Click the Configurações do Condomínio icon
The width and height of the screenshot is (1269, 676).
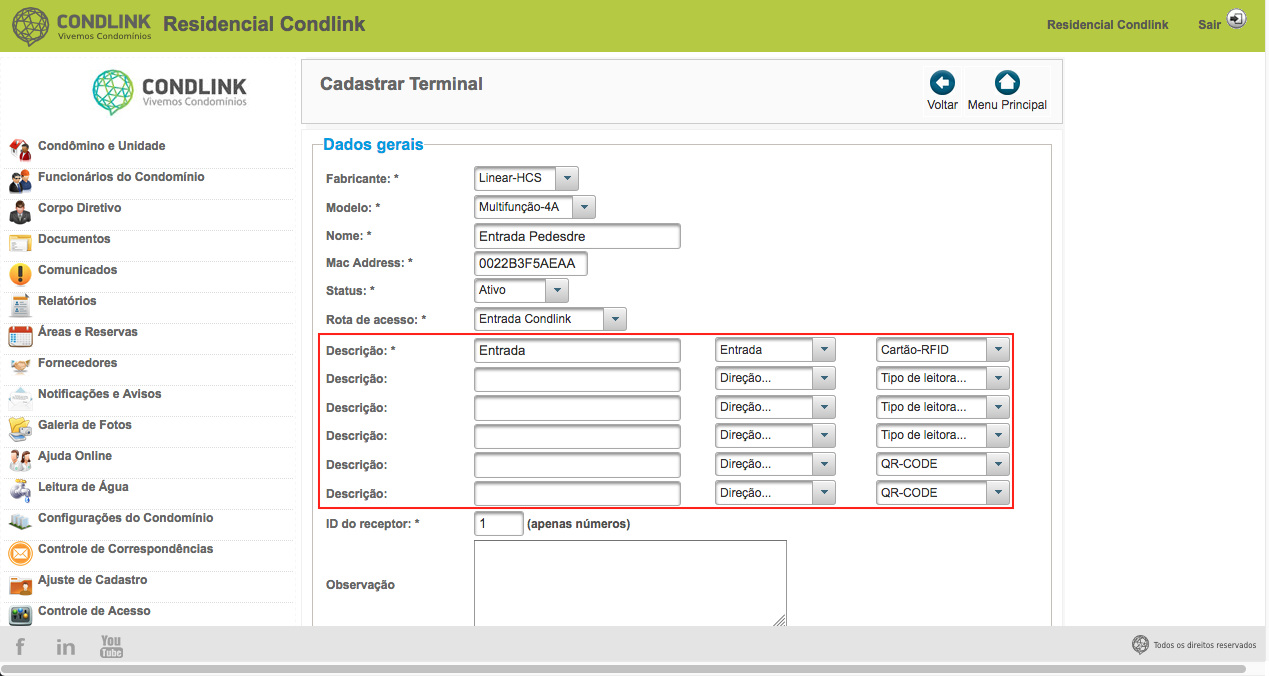pyautogui.click(x=20, y=522)
